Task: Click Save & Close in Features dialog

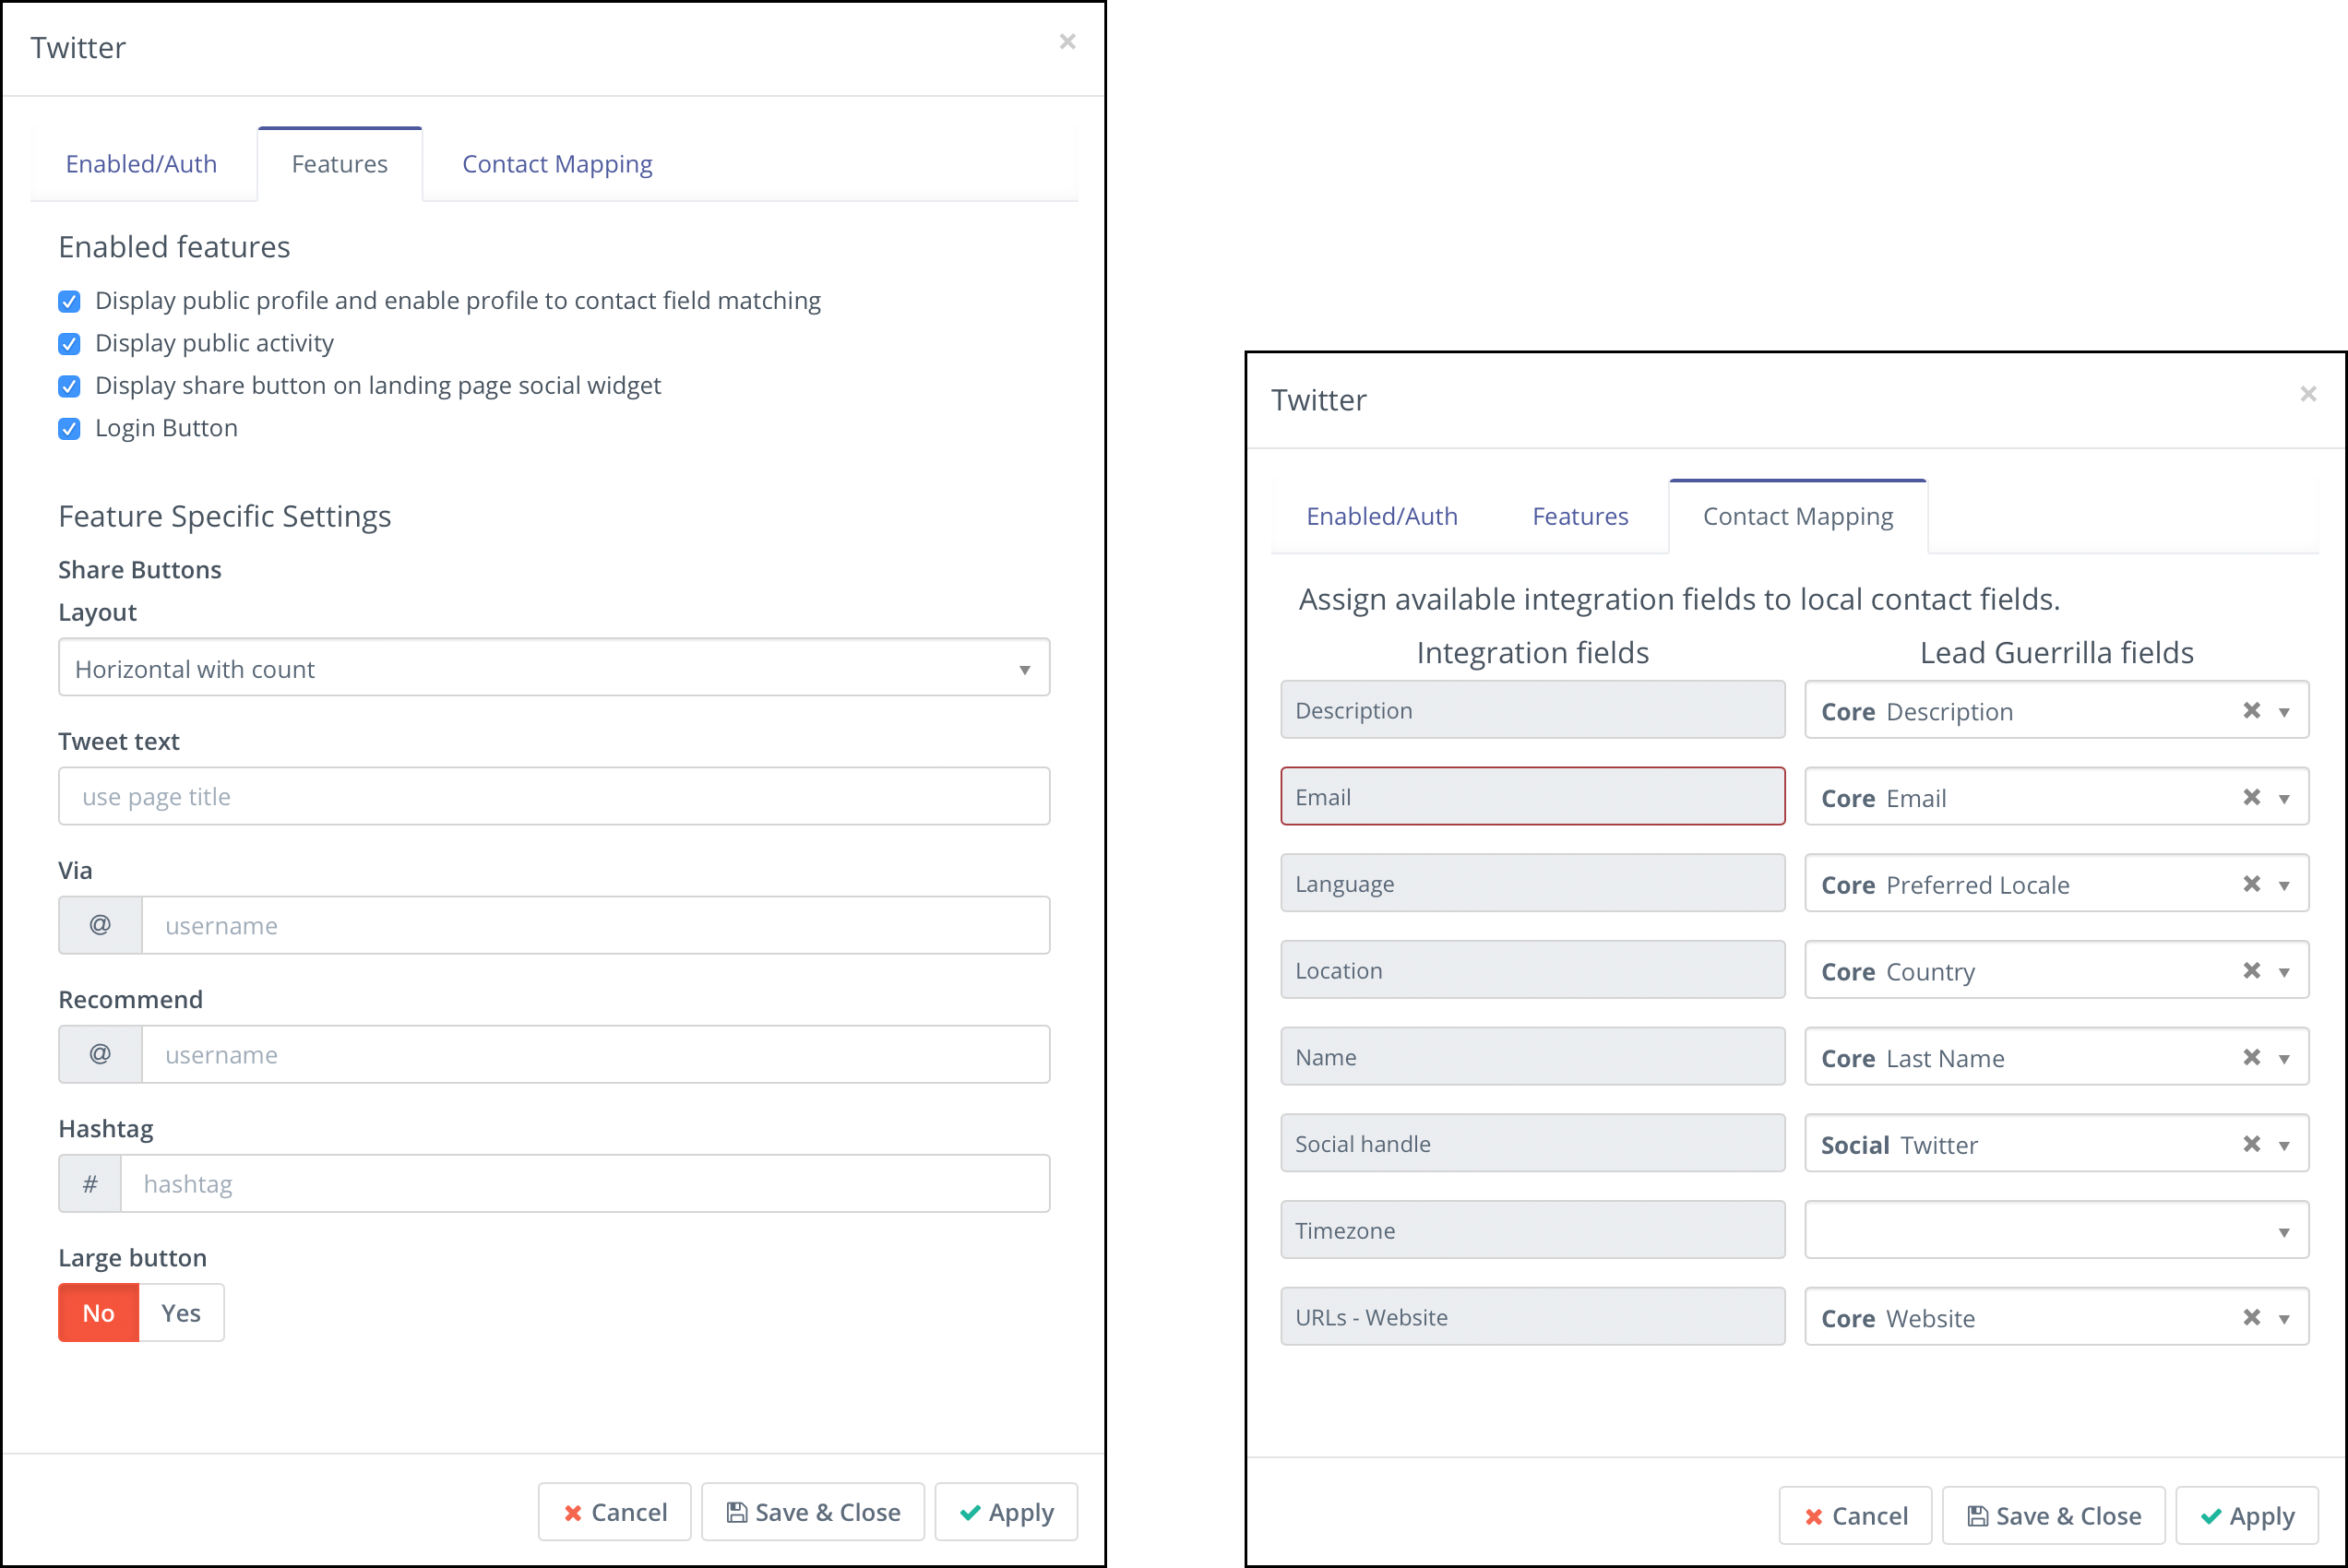Action: (813, 1512)
